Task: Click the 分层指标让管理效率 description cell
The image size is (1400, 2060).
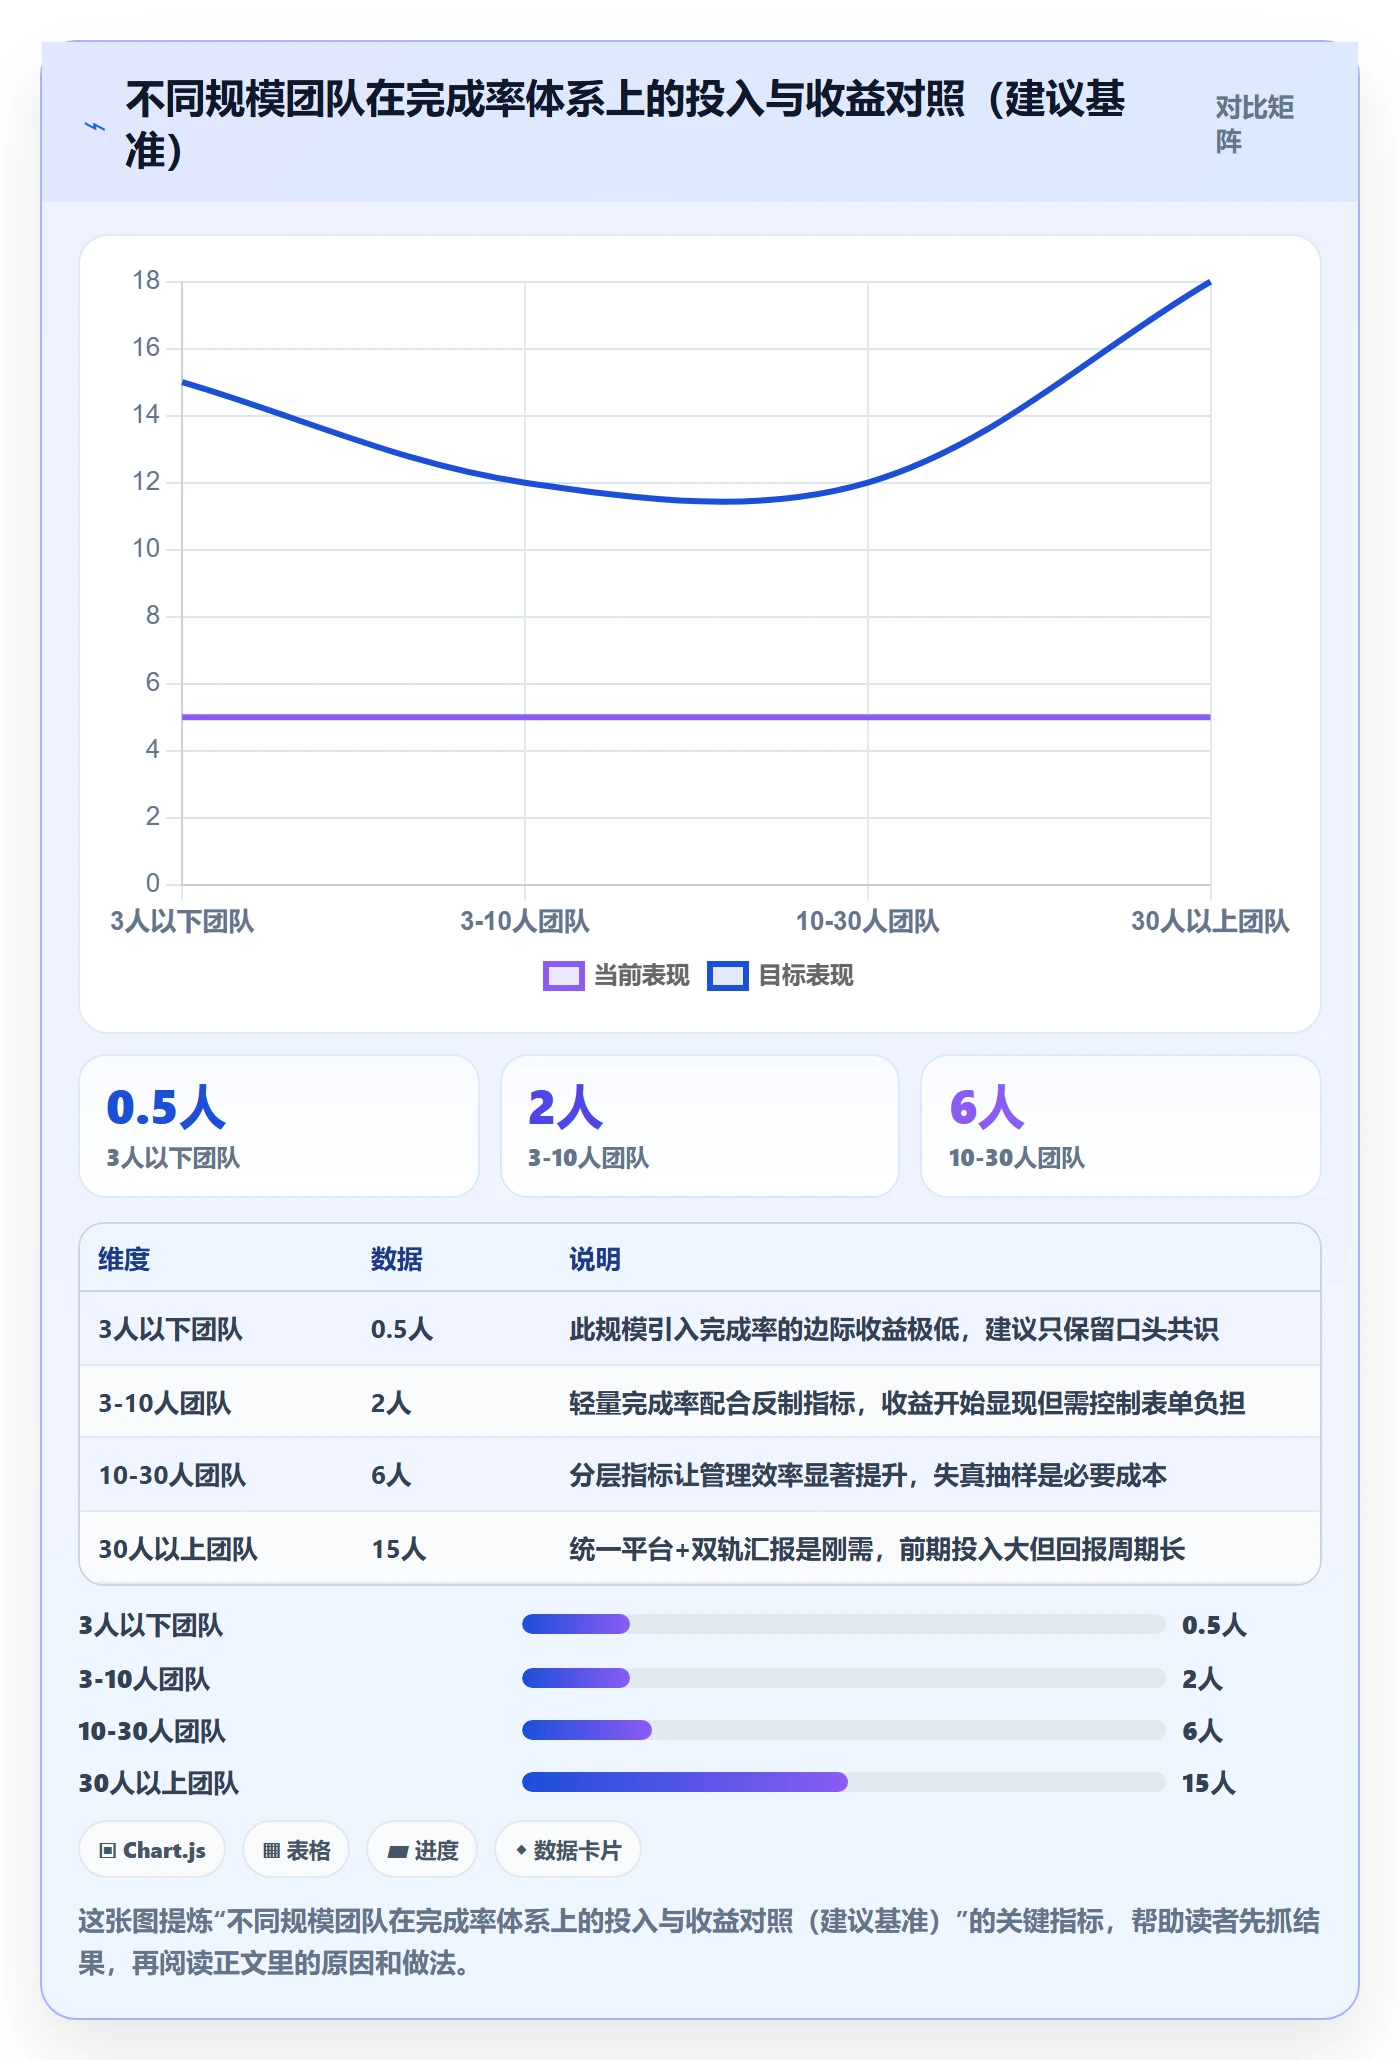Action: tap(868, 1475)
